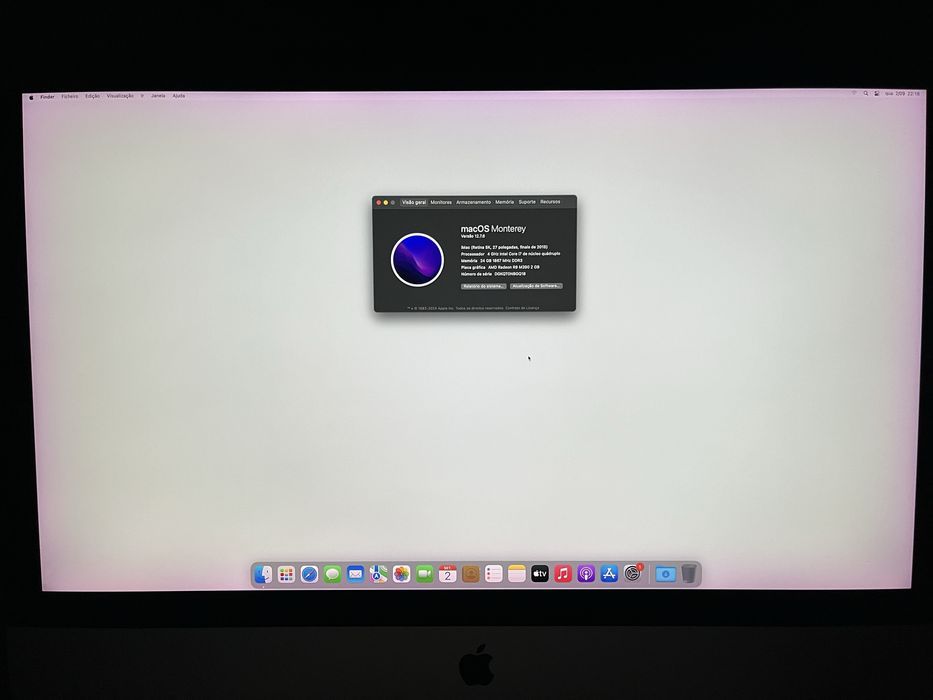Image resolution: width=933 pixels, height=700 pixels.
Task: Open Launchpad in the Dock
Action: coord(286,574)
